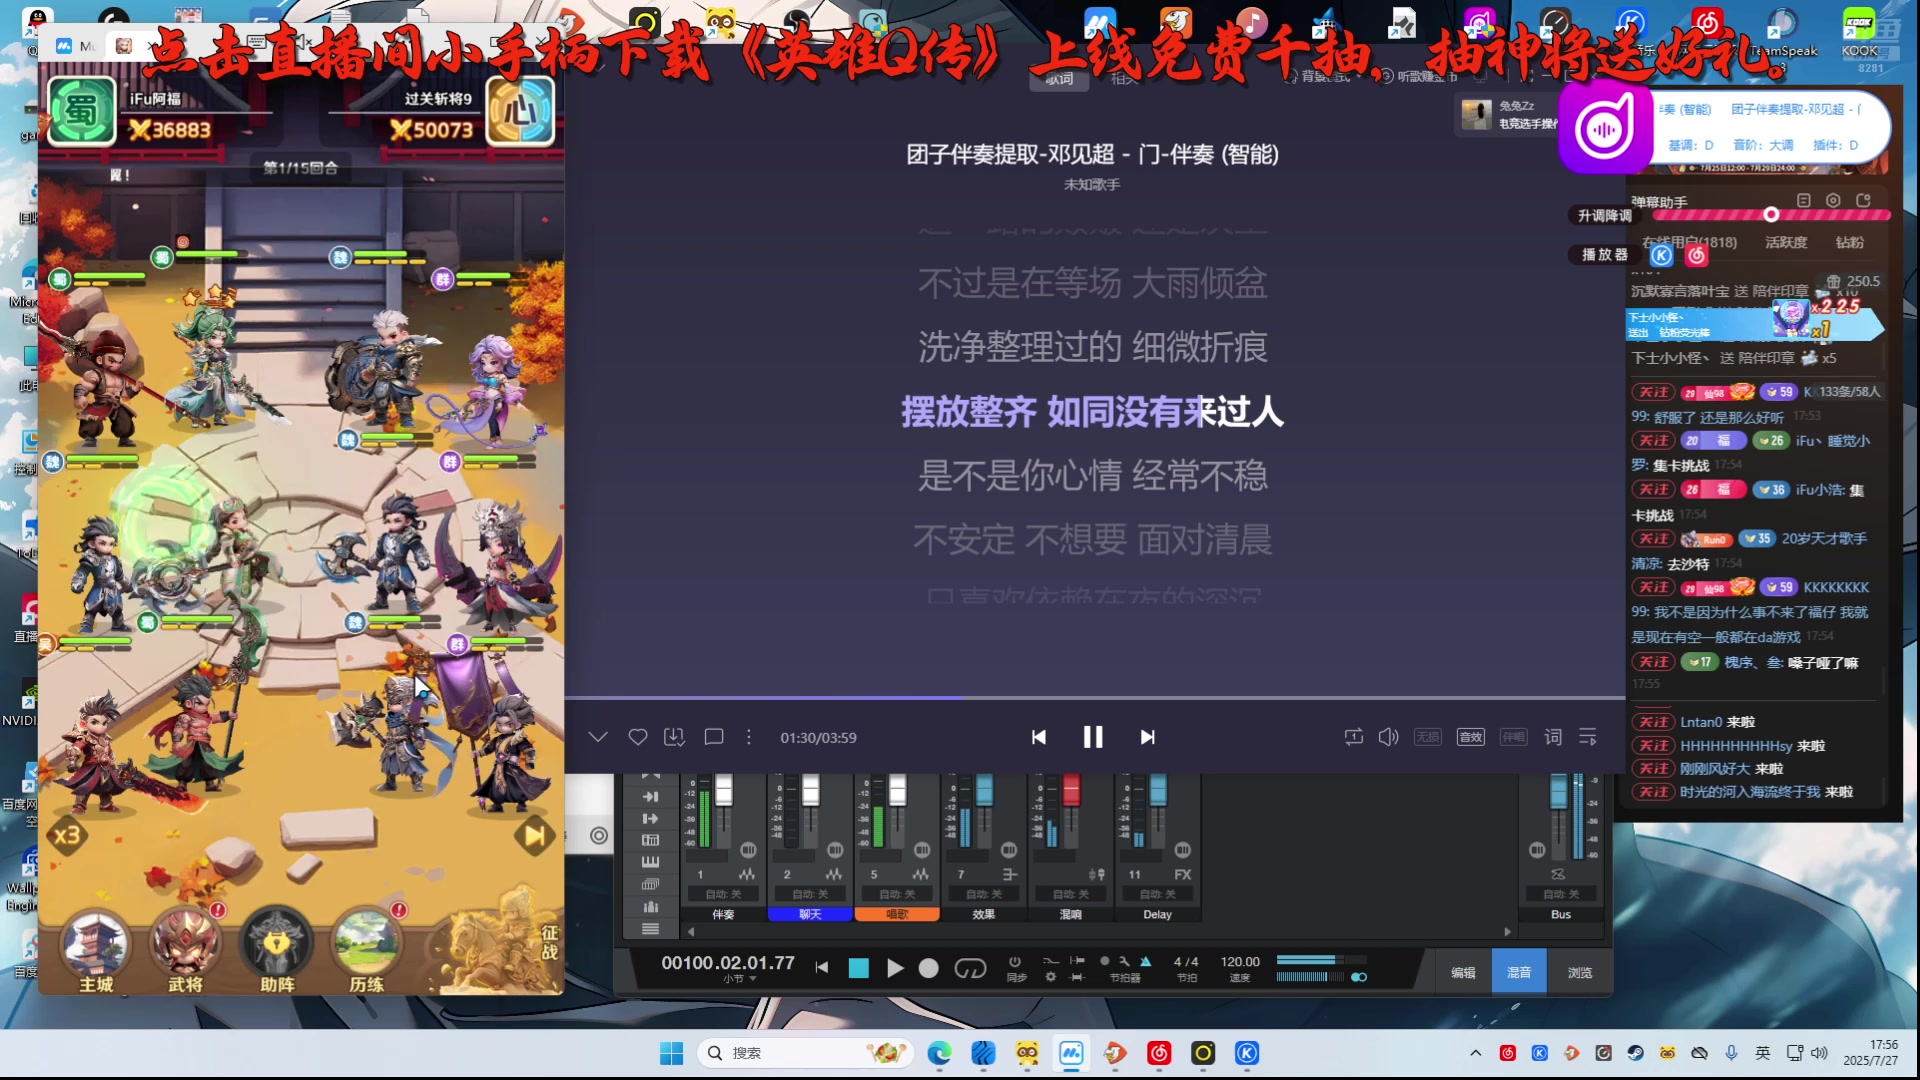
Task: Select the 伴奏 mixer channel label
Action: pos(723,914)
